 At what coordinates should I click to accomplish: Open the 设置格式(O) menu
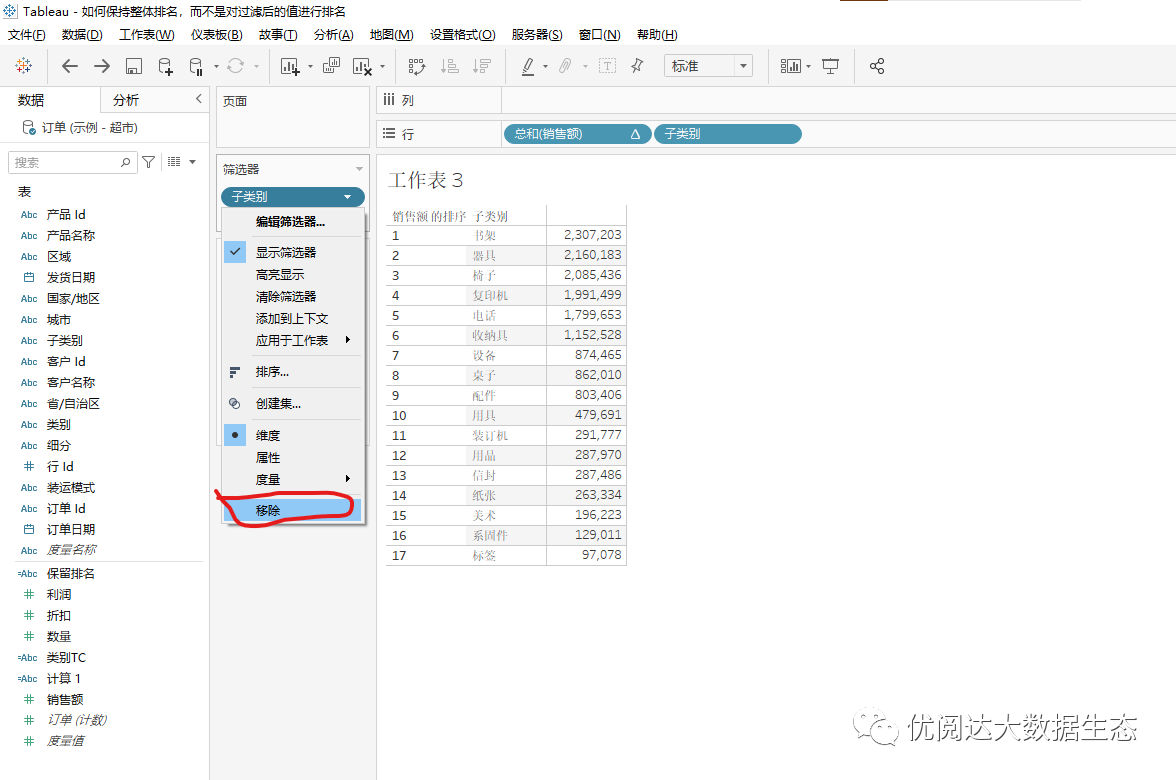click(463, 34)
